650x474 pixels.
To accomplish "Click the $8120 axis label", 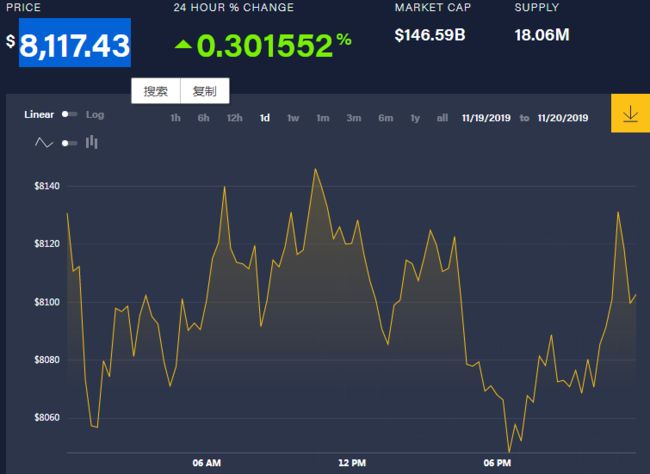I will 47,244.
